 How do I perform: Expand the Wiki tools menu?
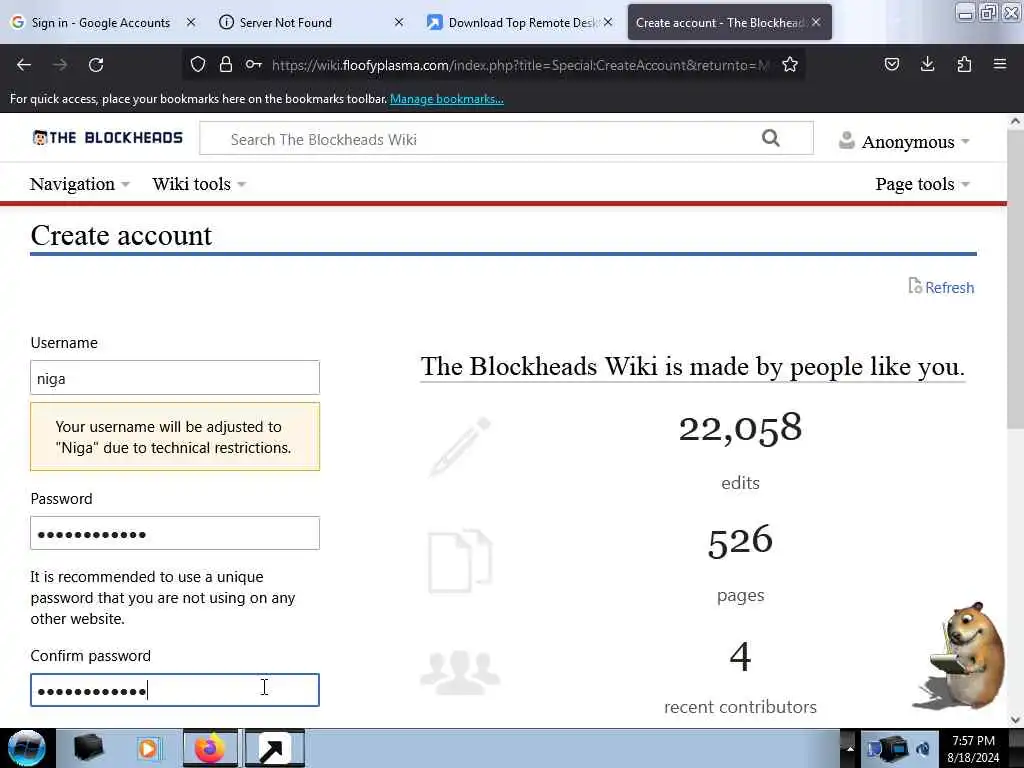199,184
